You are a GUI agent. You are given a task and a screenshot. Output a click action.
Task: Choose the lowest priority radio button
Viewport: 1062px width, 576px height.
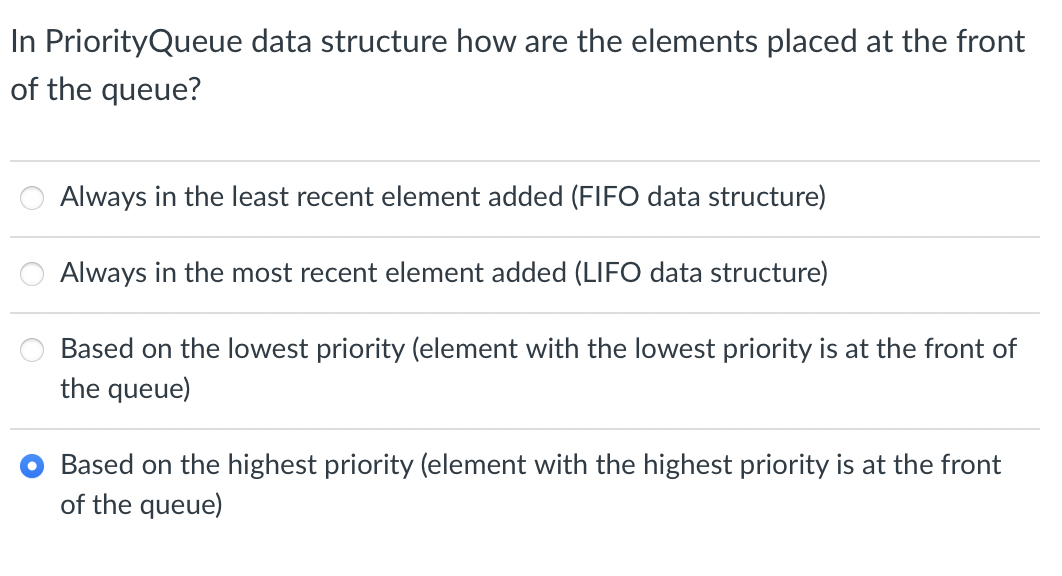pyautogui.click(x=32, y=350)
